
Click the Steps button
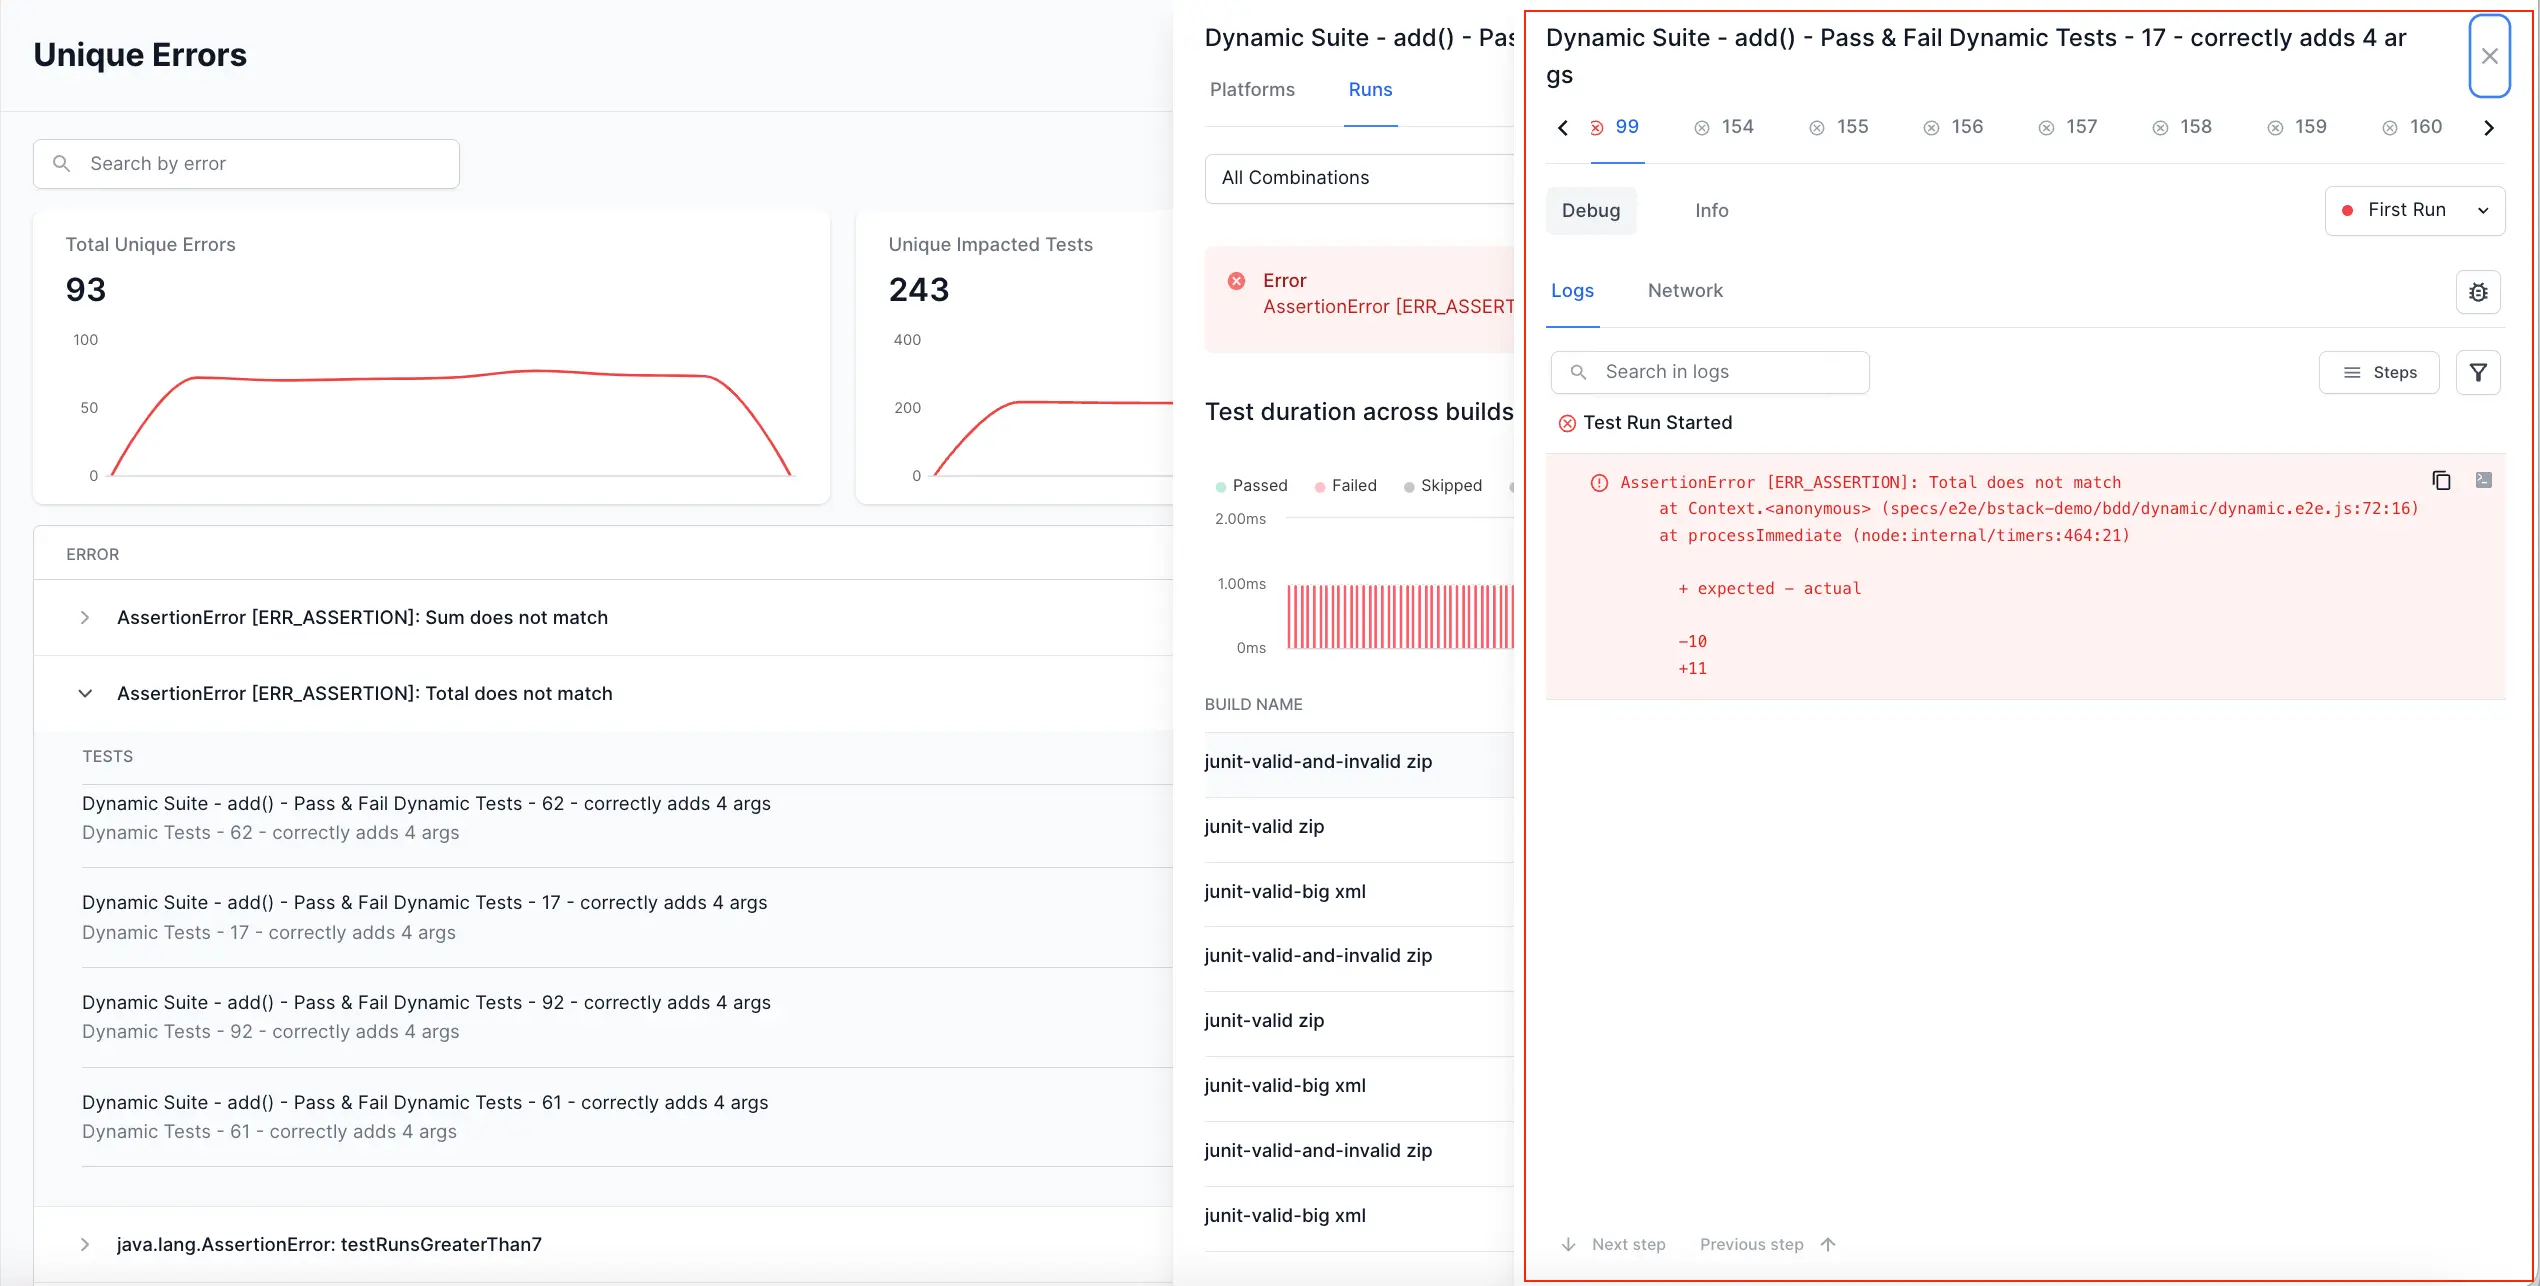click(2379, 372)
